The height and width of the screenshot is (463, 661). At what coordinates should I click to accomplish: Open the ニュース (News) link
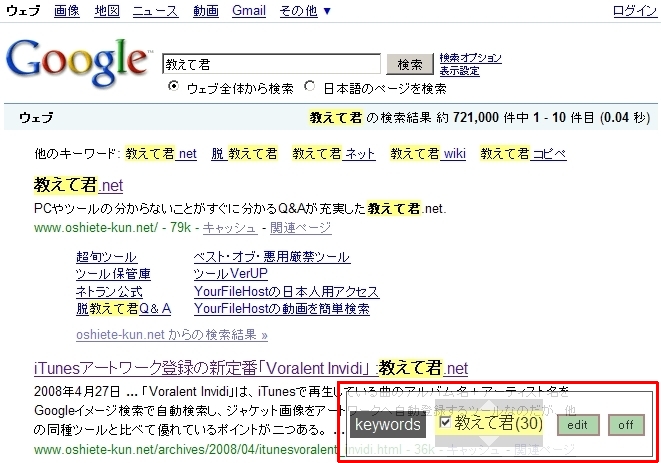(x=156, y=11)
